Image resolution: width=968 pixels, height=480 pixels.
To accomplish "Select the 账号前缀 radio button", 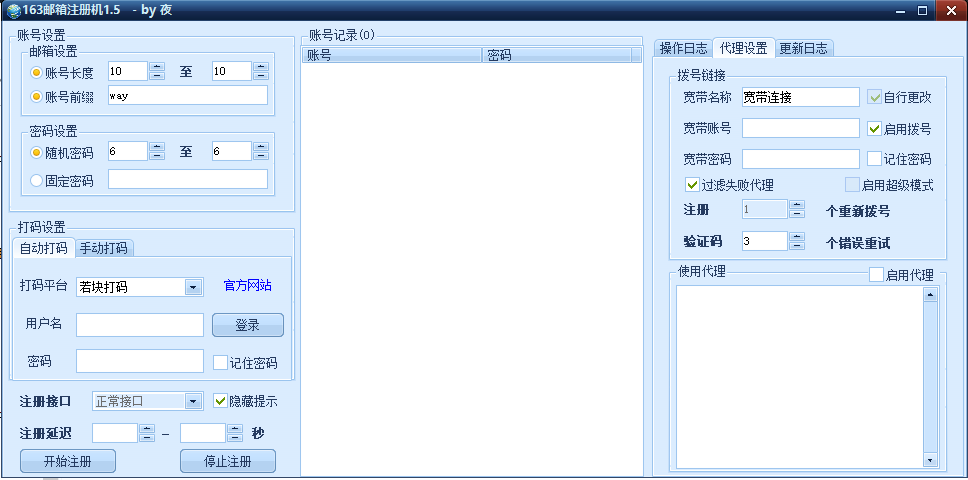I will point(36,97).
